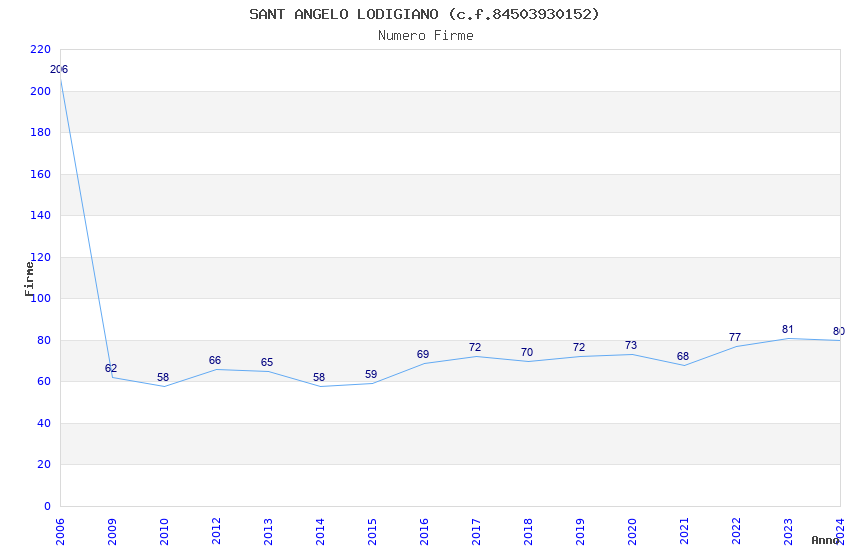Click the 59 data label for 2015
Screen dimensions: 850x550
pos(371,374)
